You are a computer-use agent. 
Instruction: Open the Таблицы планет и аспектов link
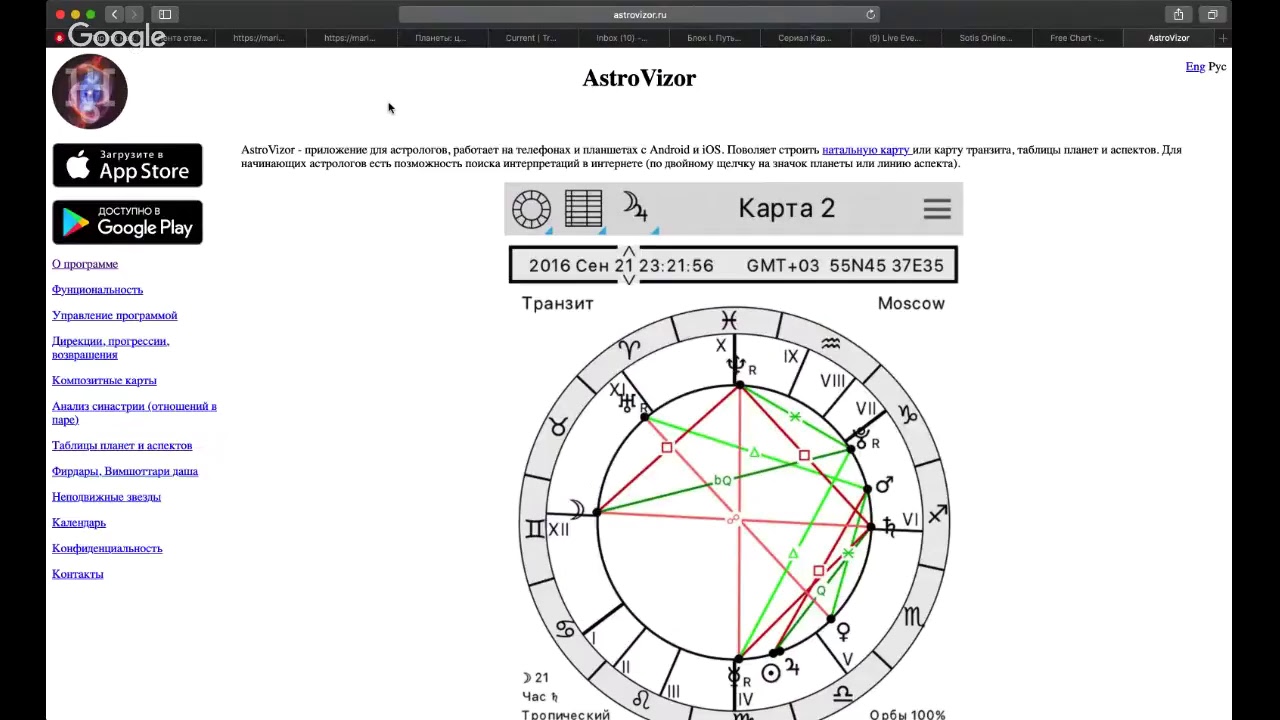122,445
